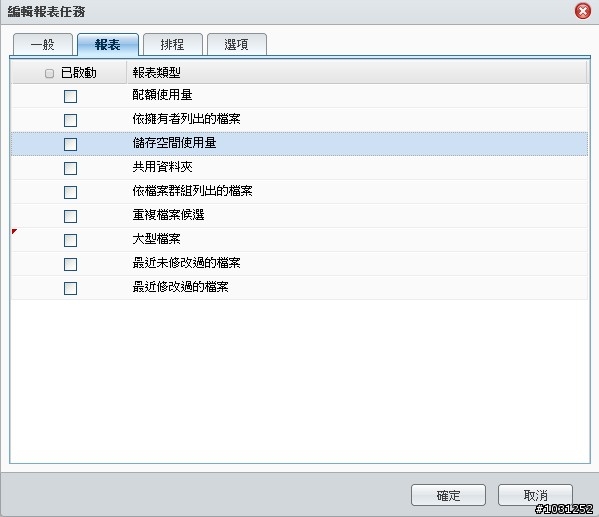Enable the 配額使用量 report checkbox
The image size is (599, 517).
pyautogui.click(x=70, y=96)
